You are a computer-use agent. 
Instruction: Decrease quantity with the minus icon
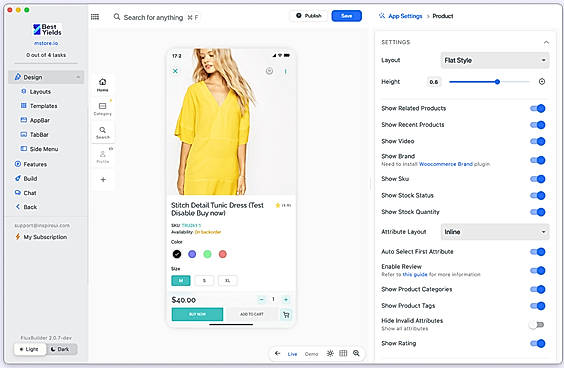[262, 299]
